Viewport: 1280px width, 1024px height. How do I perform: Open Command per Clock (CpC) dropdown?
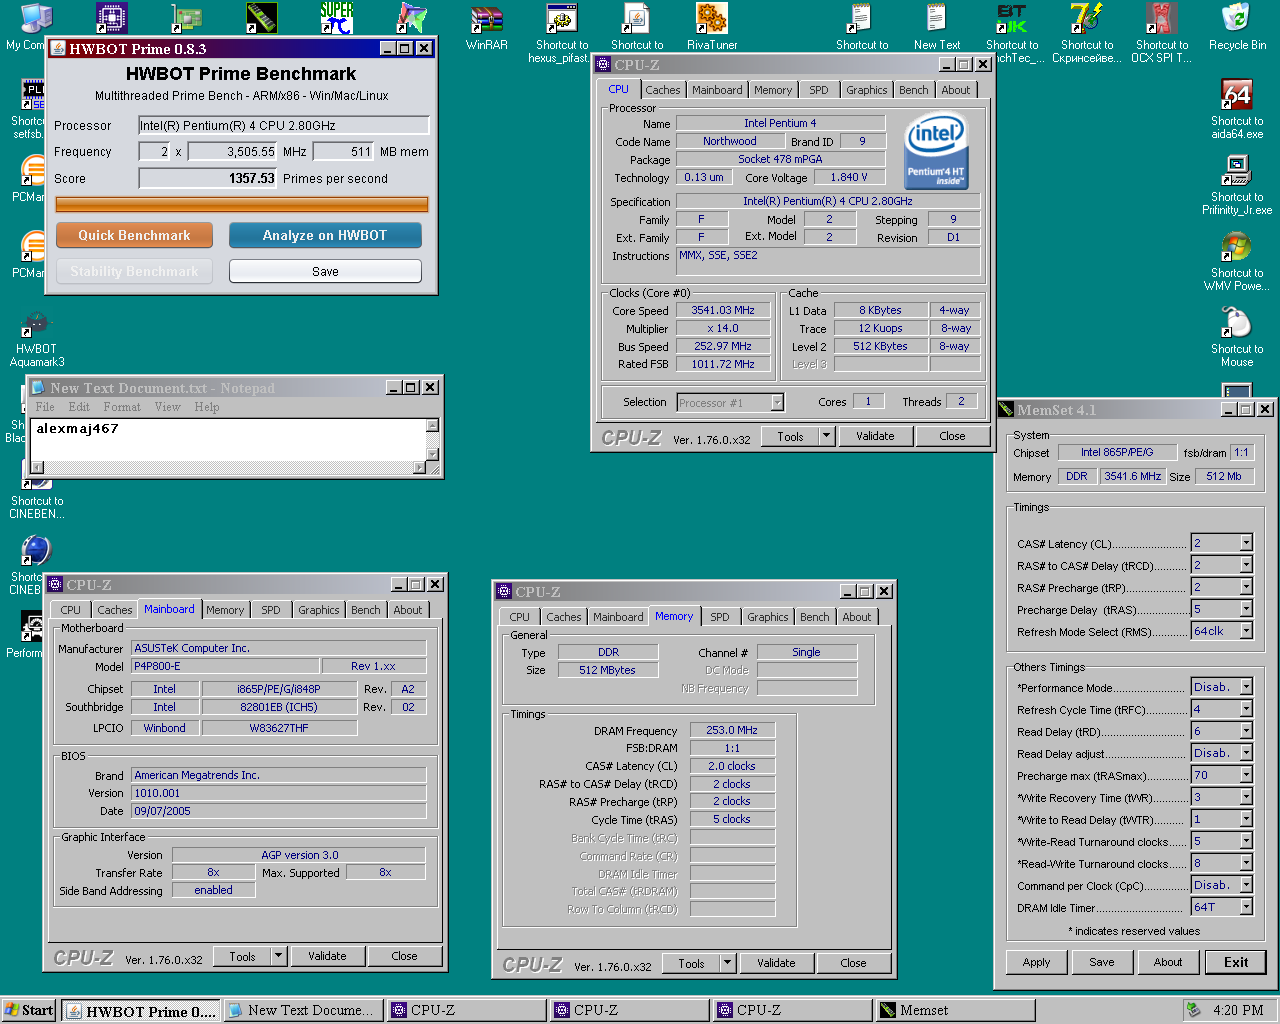point(1246,885)
